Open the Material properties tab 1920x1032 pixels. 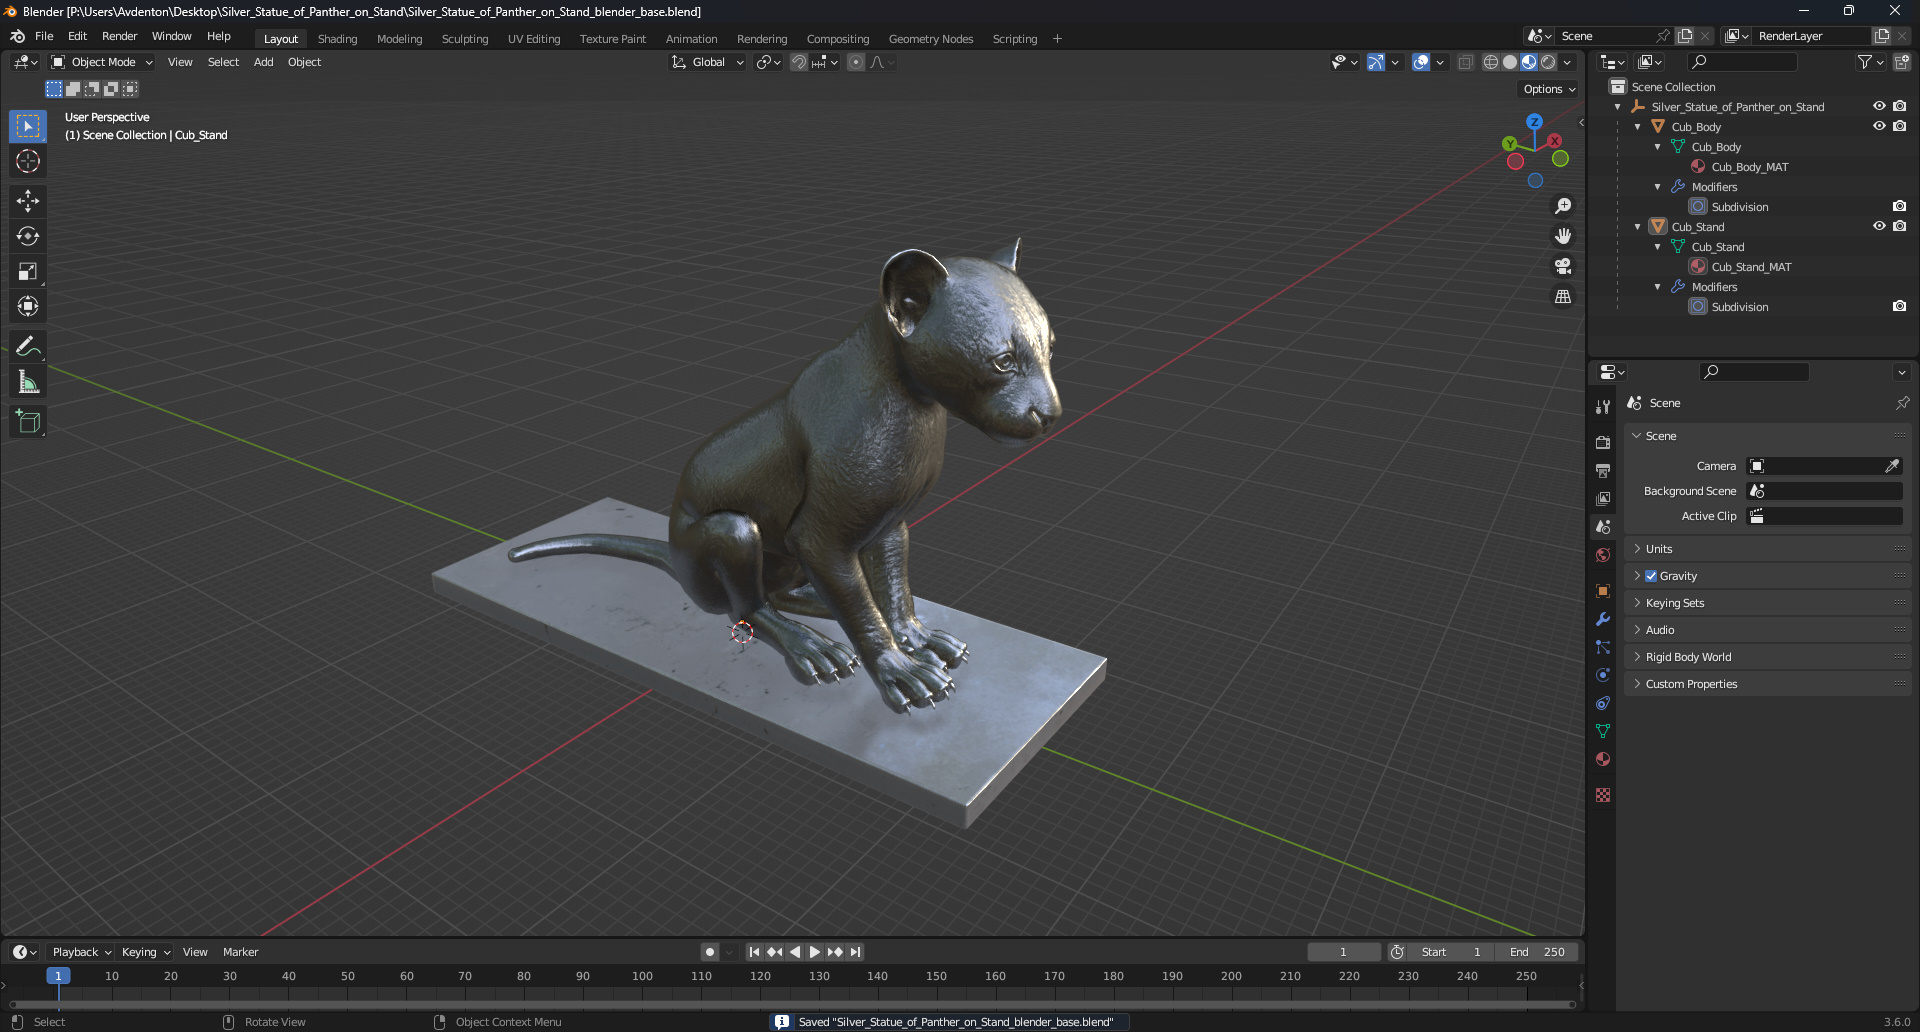pos(1603,759)
